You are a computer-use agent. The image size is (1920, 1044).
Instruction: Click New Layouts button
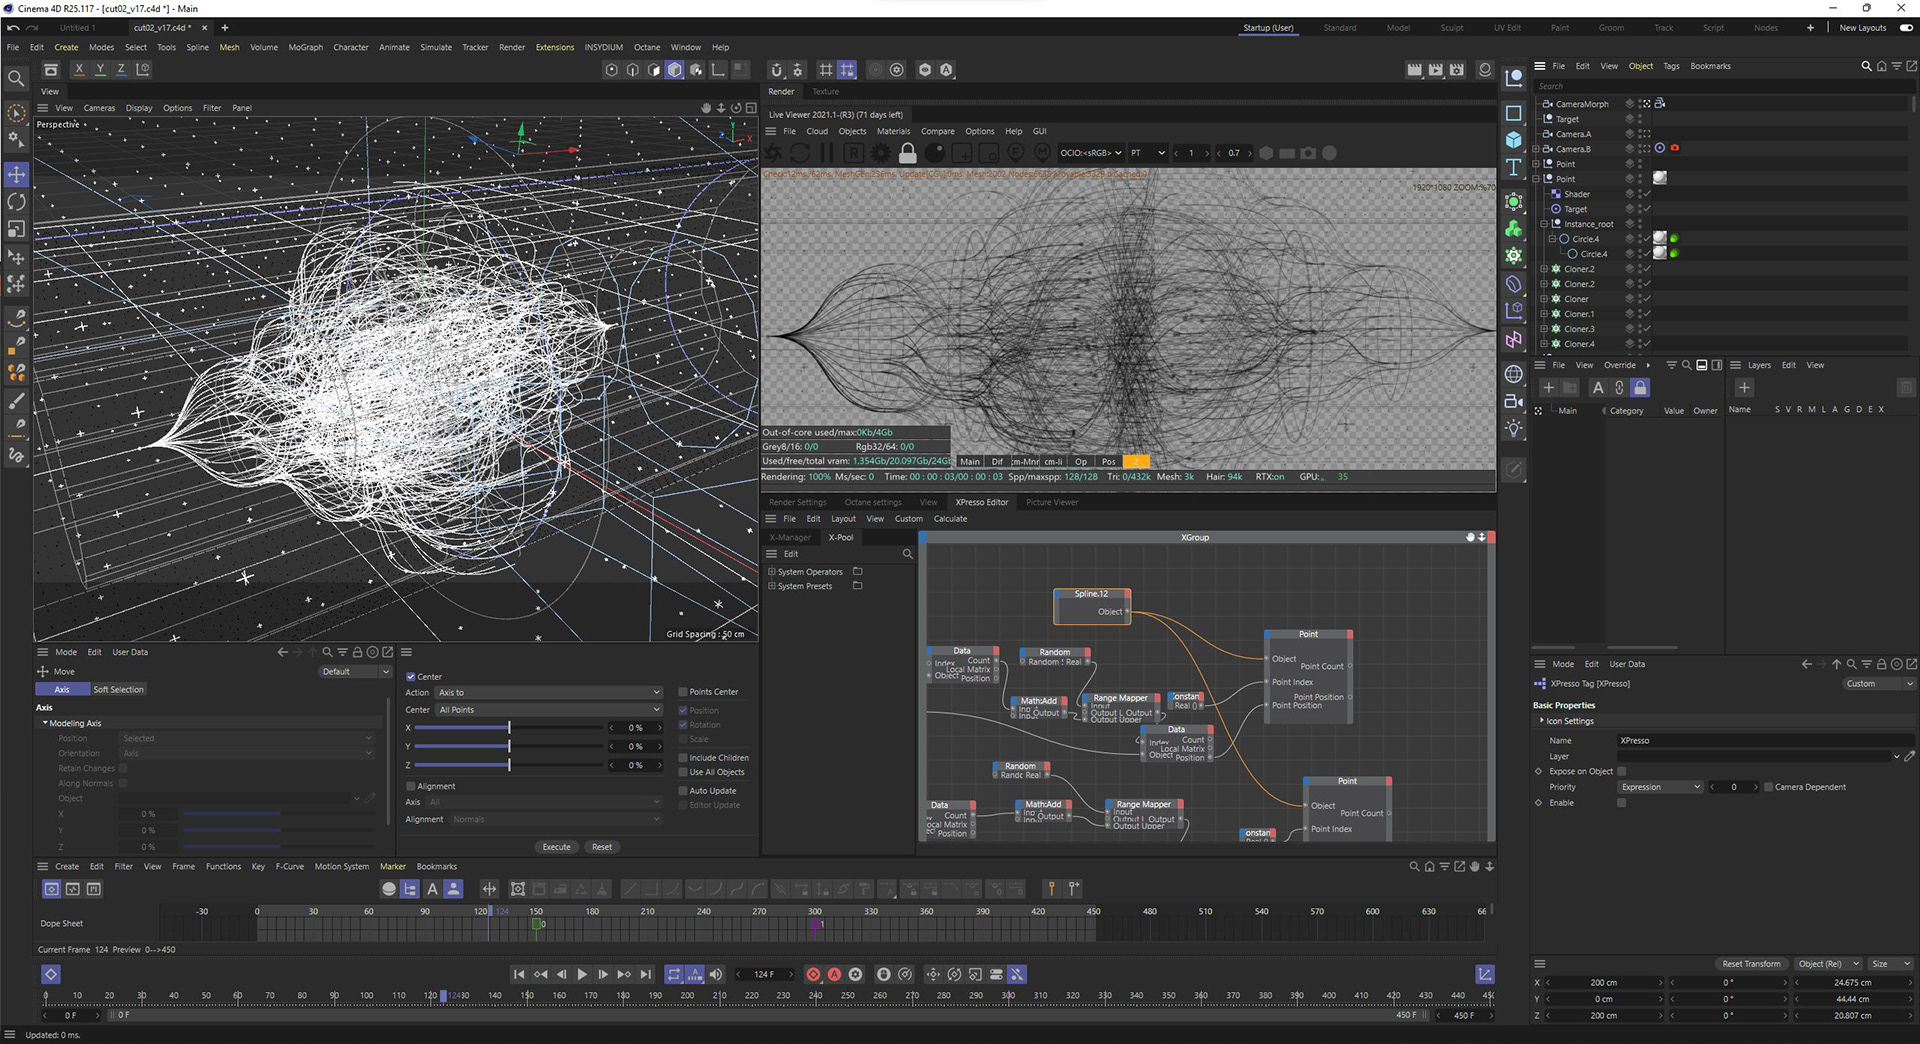(1862, 28)
